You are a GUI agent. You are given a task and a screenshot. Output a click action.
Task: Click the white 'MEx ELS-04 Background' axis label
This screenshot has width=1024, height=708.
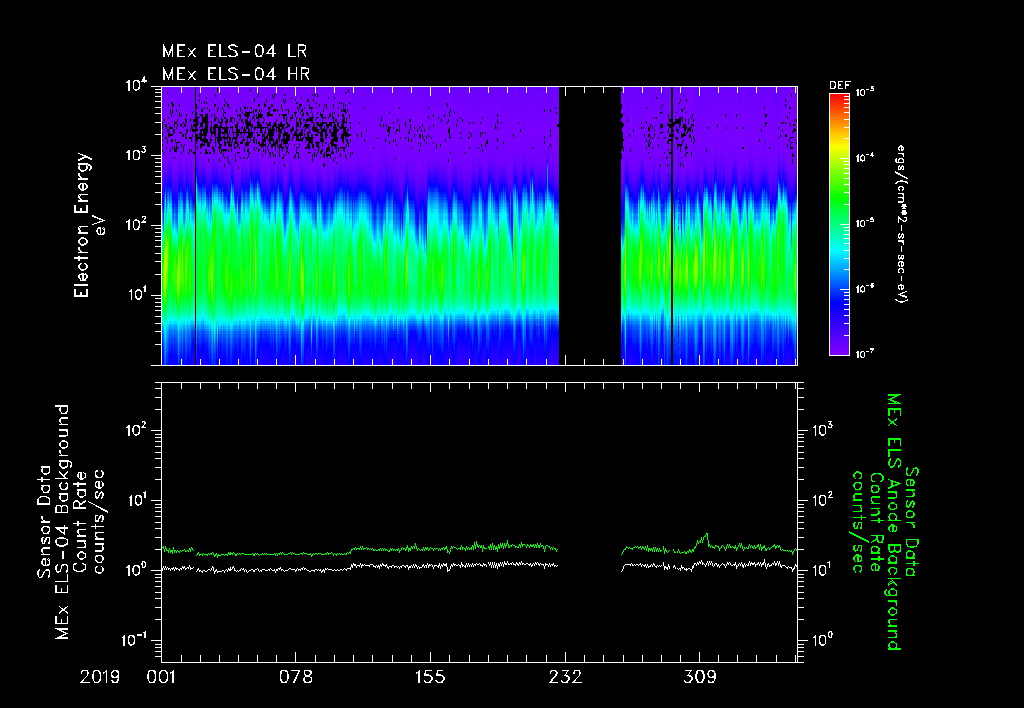click(62, 523)
